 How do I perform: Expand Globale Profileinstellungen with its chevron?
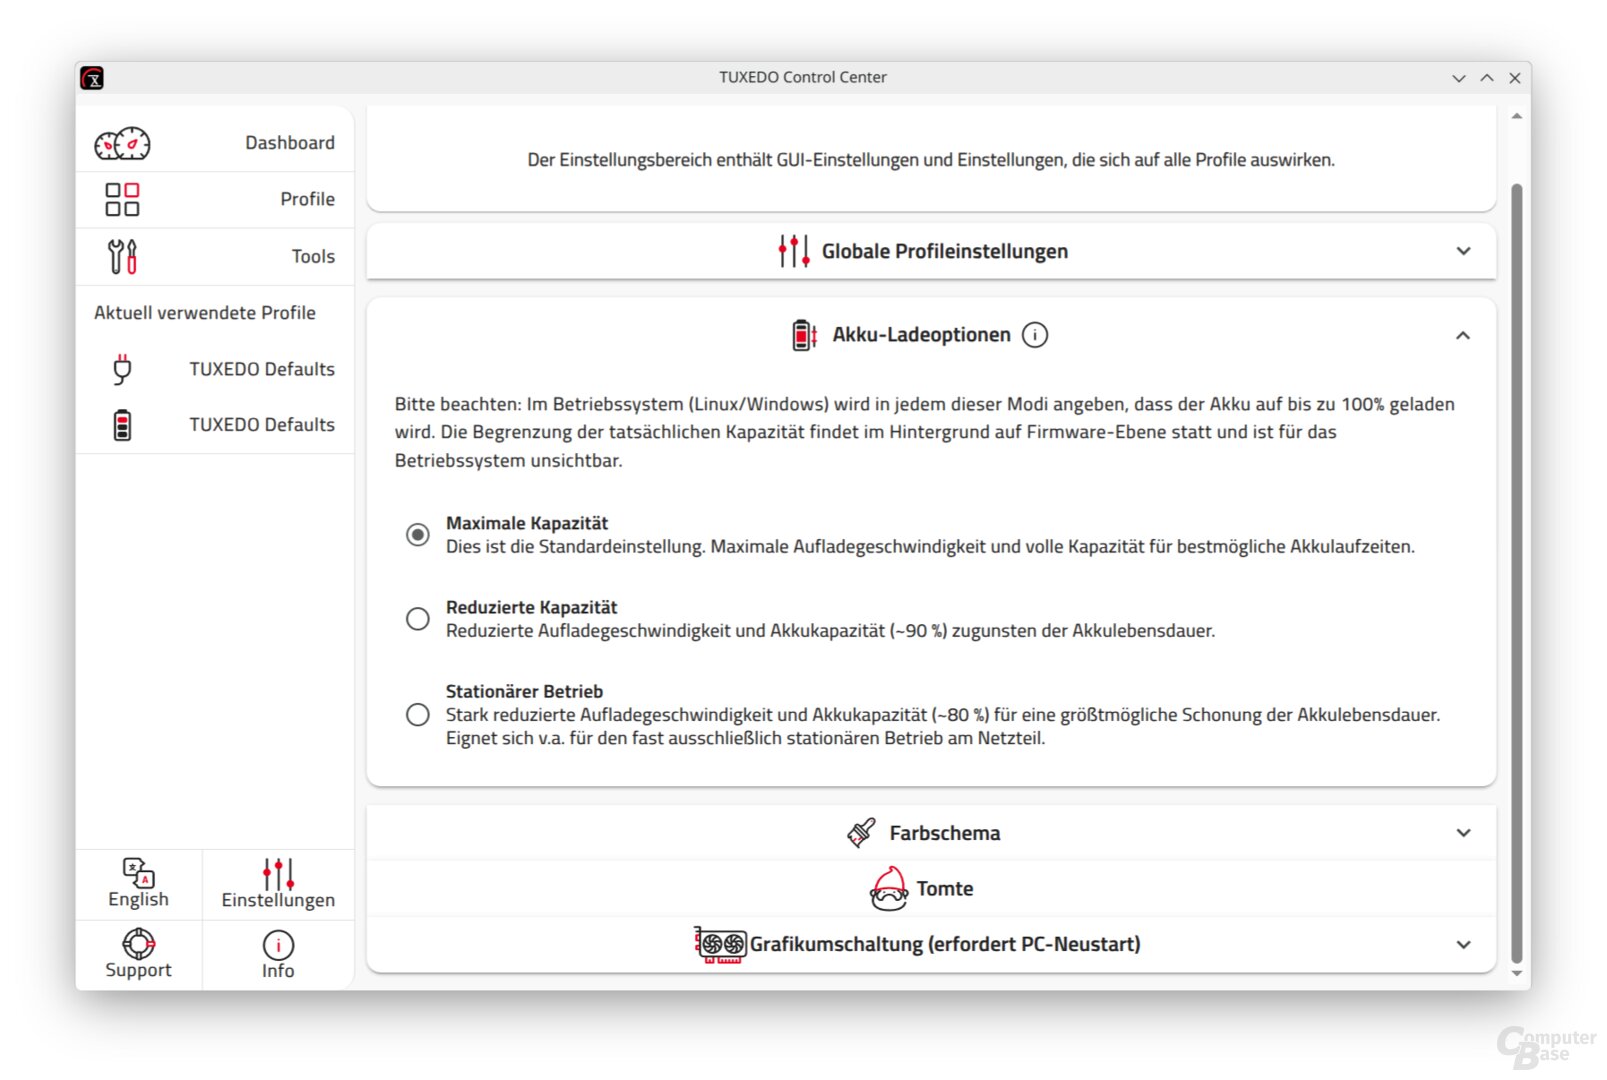[1463, 251]
